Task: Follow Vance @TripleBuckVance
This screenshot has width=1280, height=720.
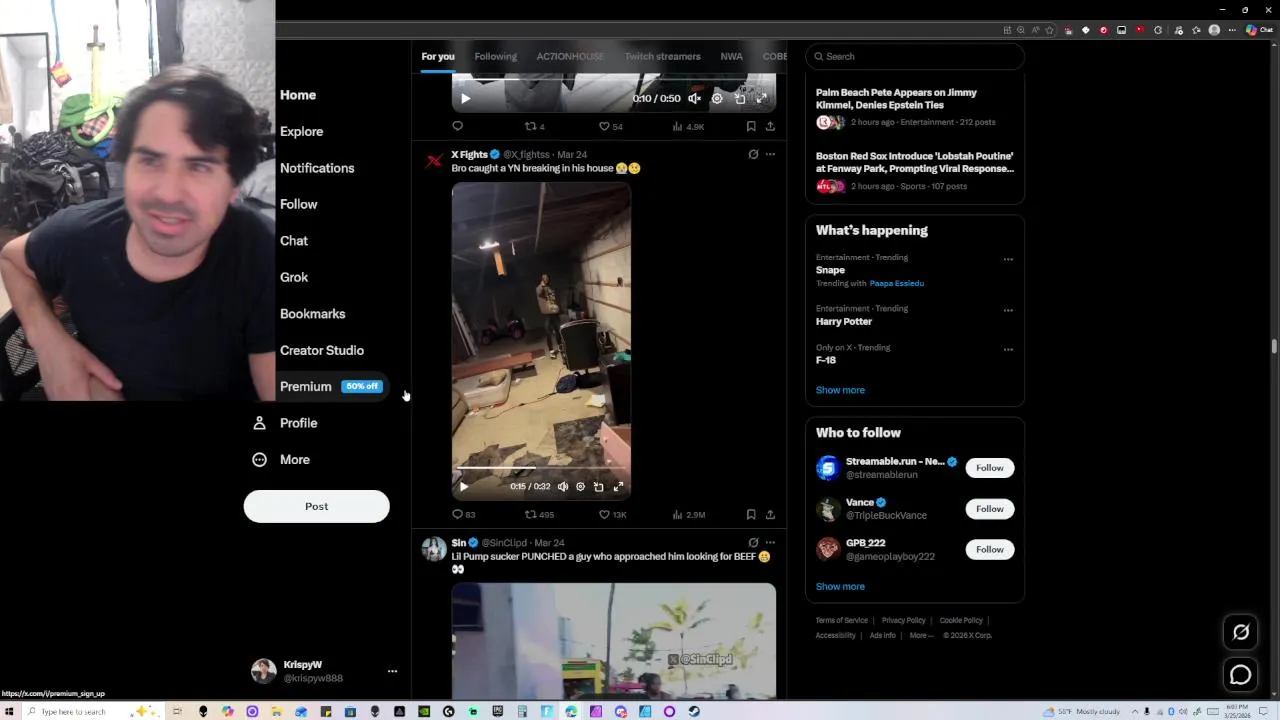Action: point(989,509)
